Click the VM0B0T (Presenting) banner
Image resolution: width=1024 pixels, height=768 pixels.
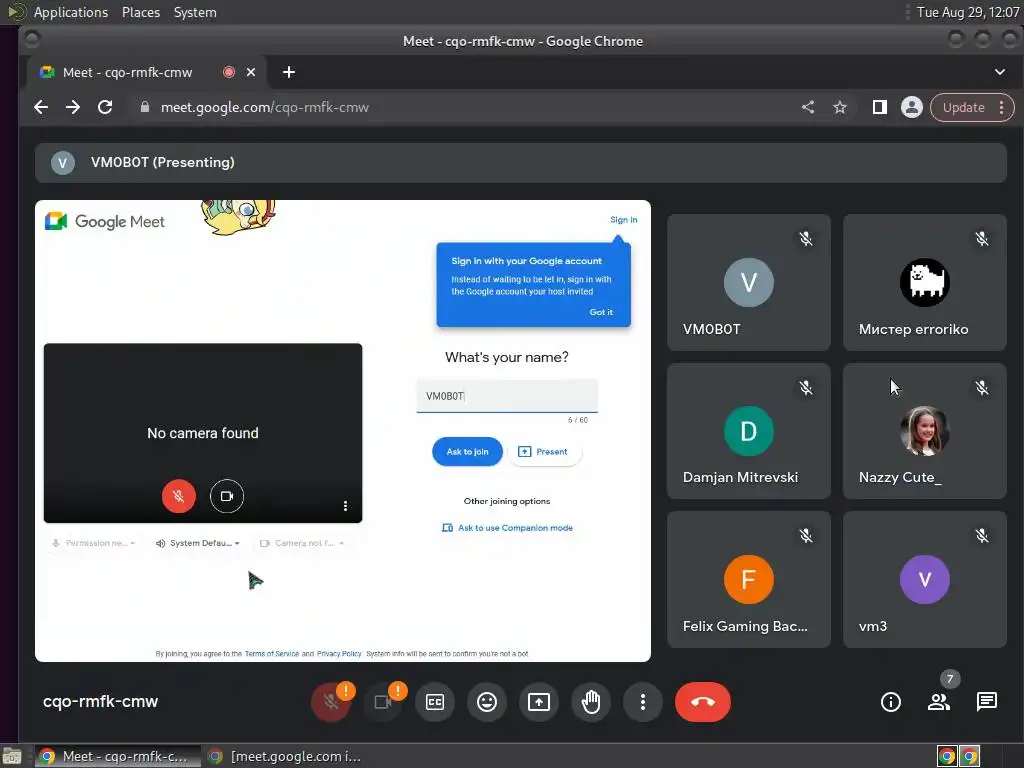pyautogui.click(x=520, y=163)
